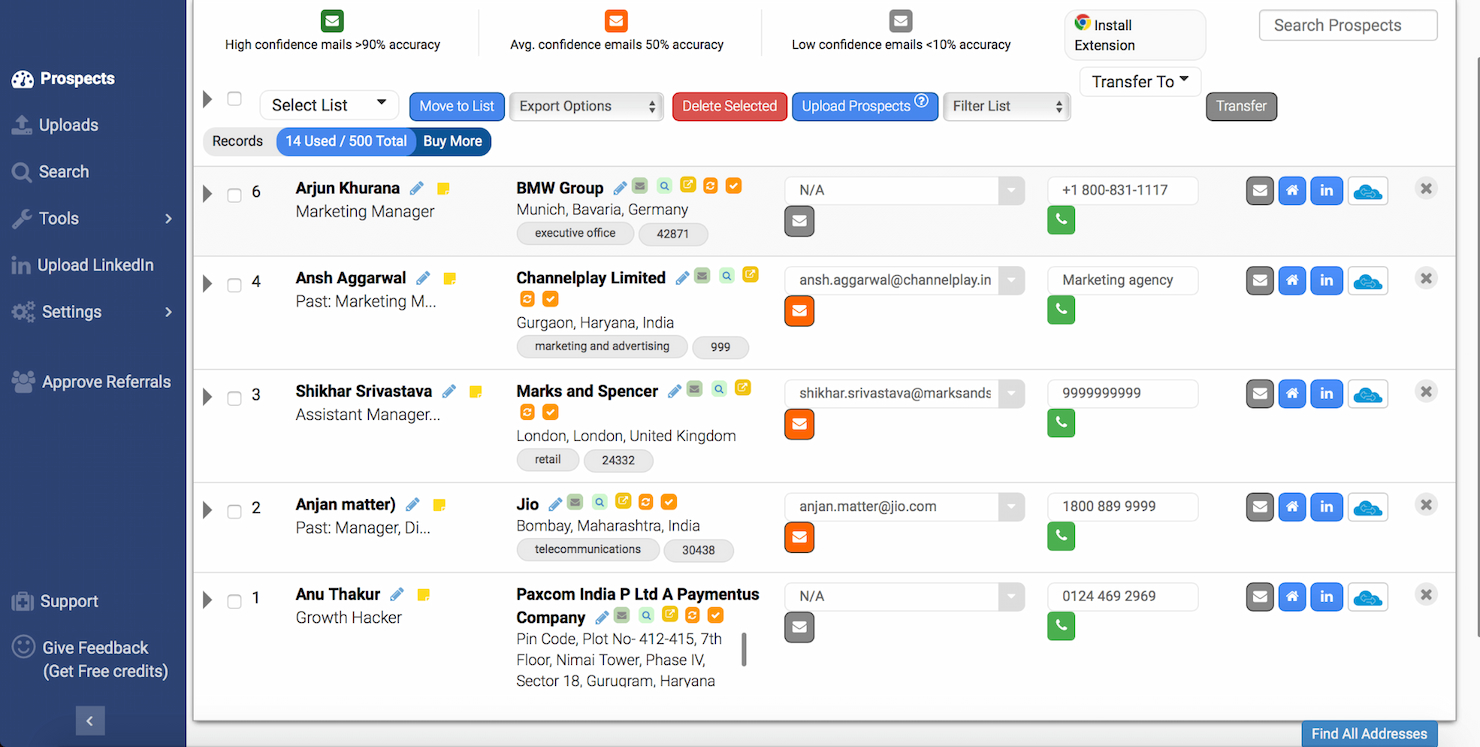Click the pencil edit icon next to BMW Group
This screenshot has width=1480, height=747.
tap(620, 187)
